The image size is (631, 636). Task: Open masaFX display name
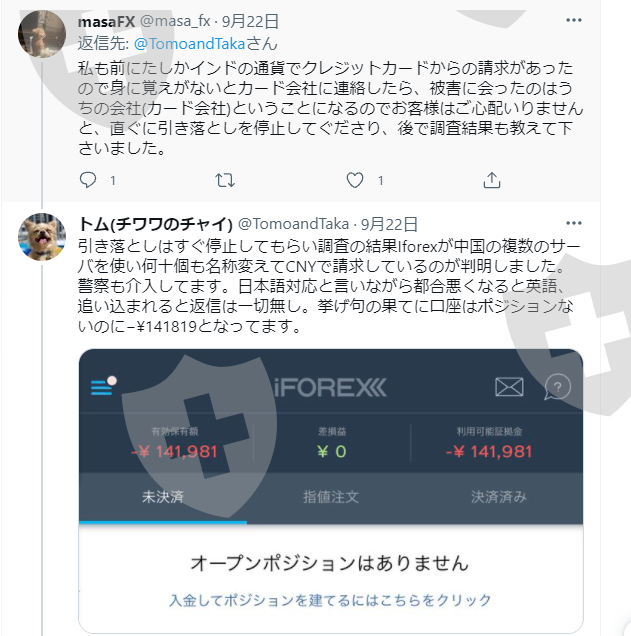pyautogui.click(x=106, y=21)
